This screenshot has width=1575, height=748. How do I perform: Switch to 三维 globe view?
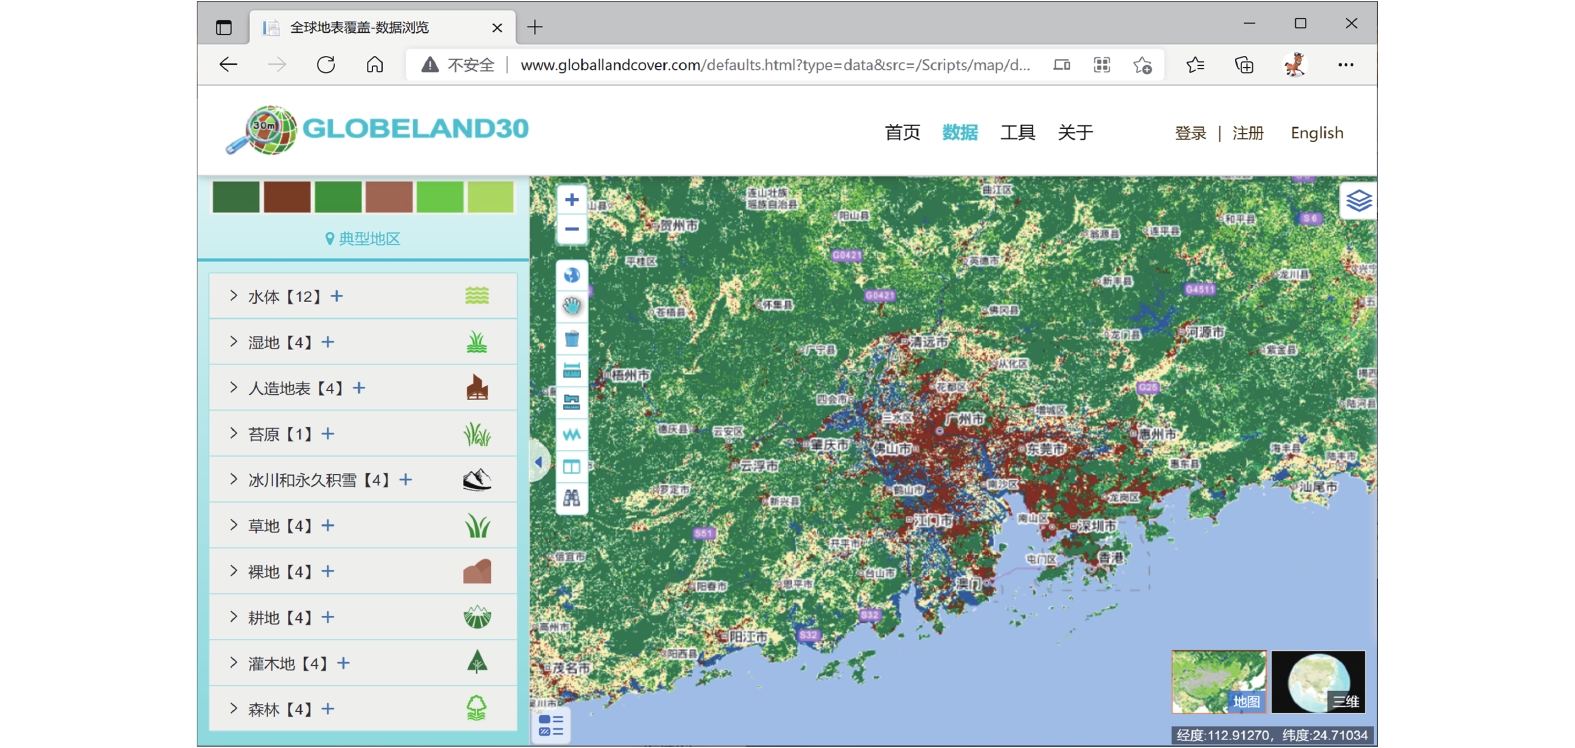[1318, 682]
